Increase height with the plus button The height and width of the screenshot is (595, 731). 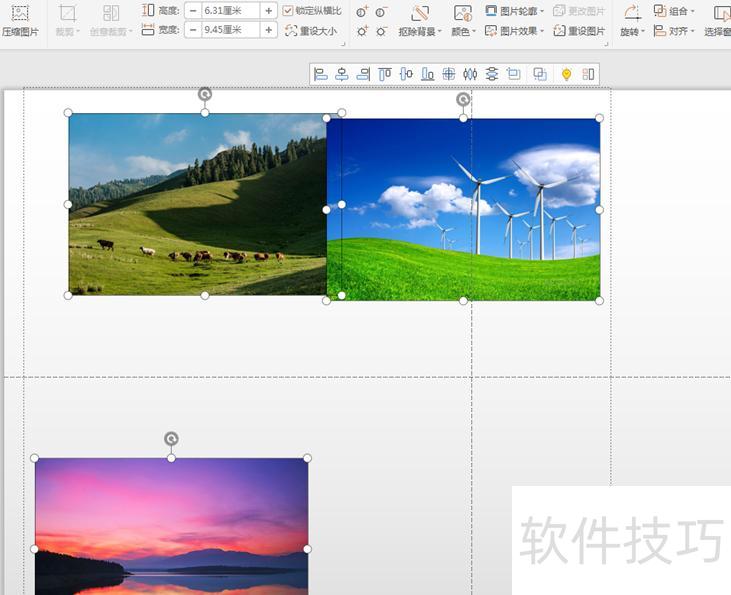pos(269,11)
